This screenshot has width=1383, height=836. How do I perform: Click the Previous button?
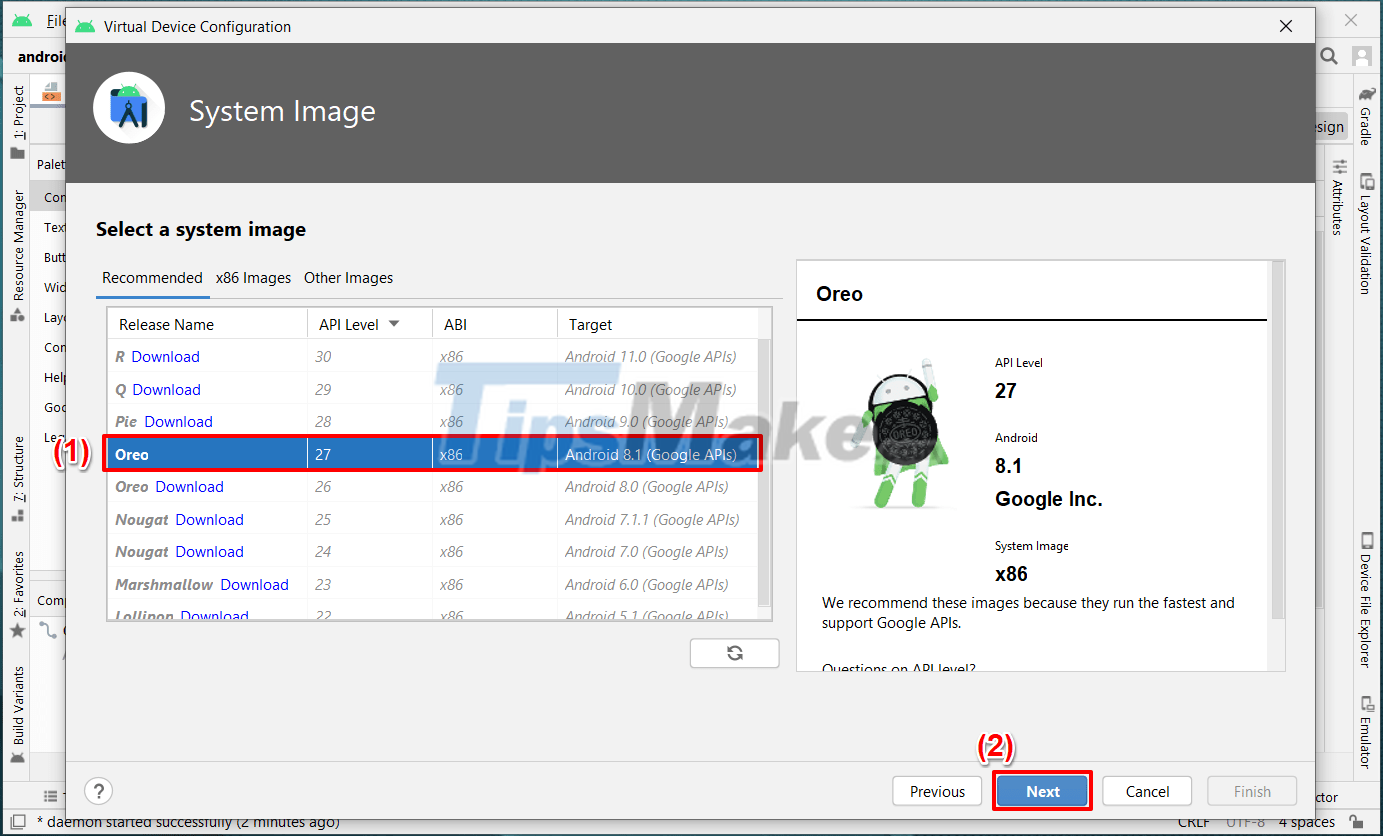pos(936,790)
